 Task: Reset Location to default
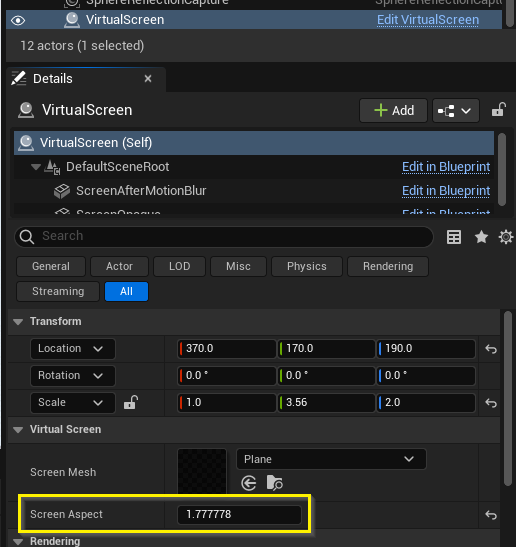click(491, 349)
